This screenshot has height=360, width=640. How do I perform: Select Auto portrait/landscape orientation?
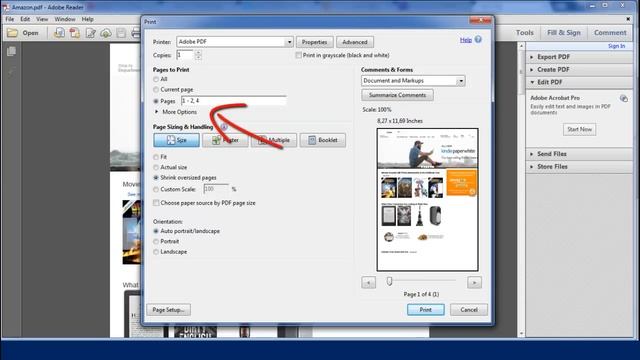click(x=156, y=231)
